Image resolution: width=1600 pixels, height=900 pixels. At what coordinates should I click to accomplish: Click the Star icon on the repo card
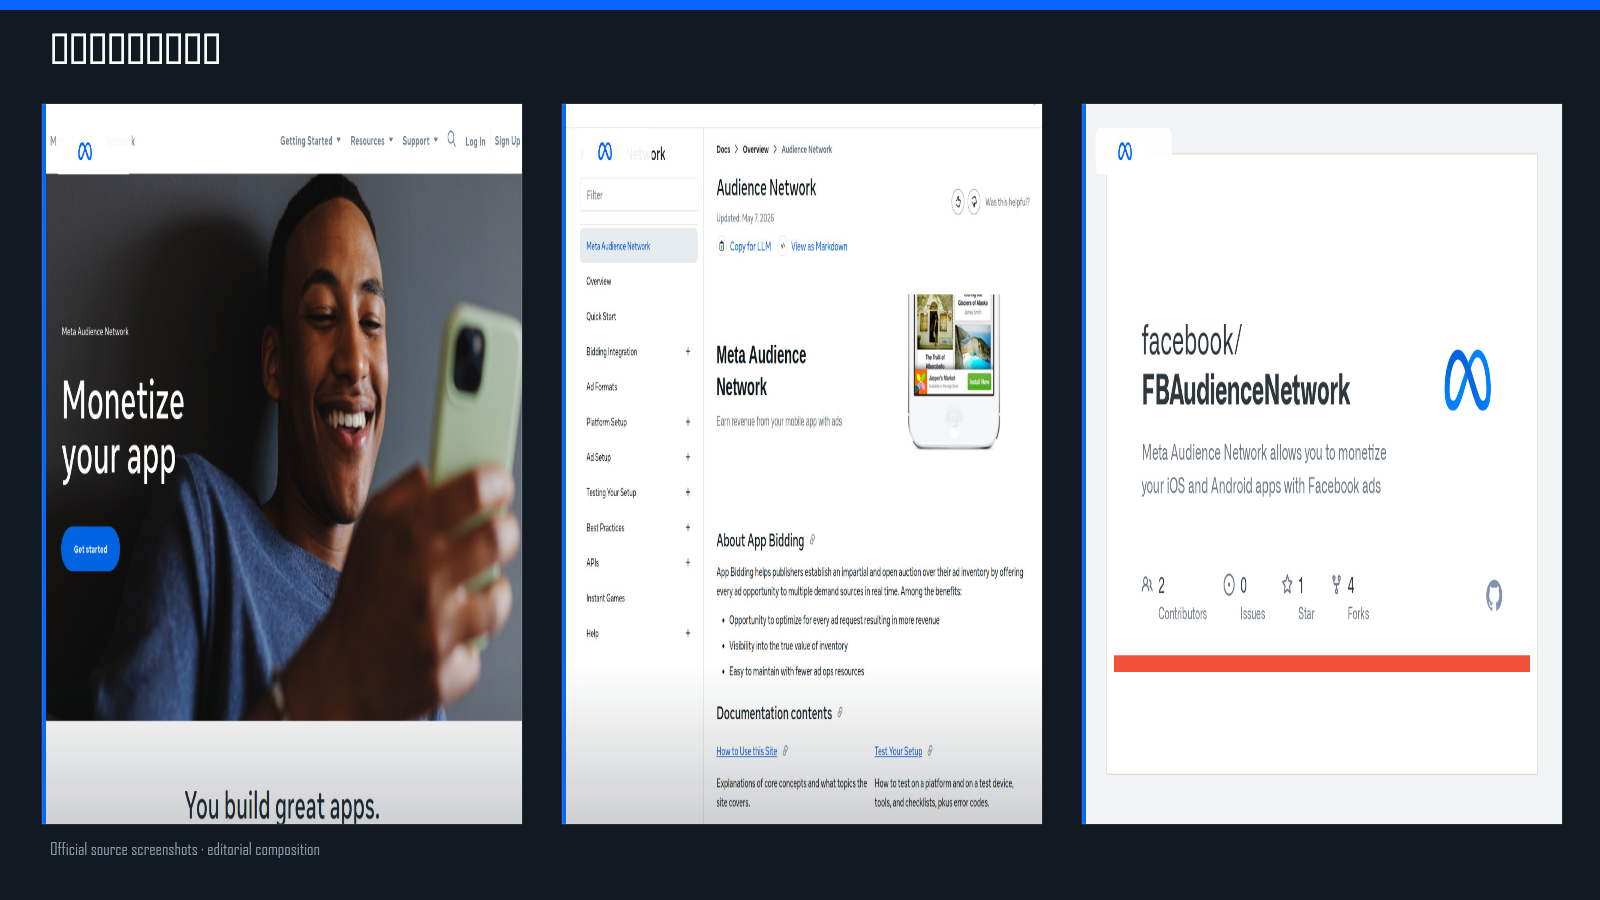(x=1287, y=584)
